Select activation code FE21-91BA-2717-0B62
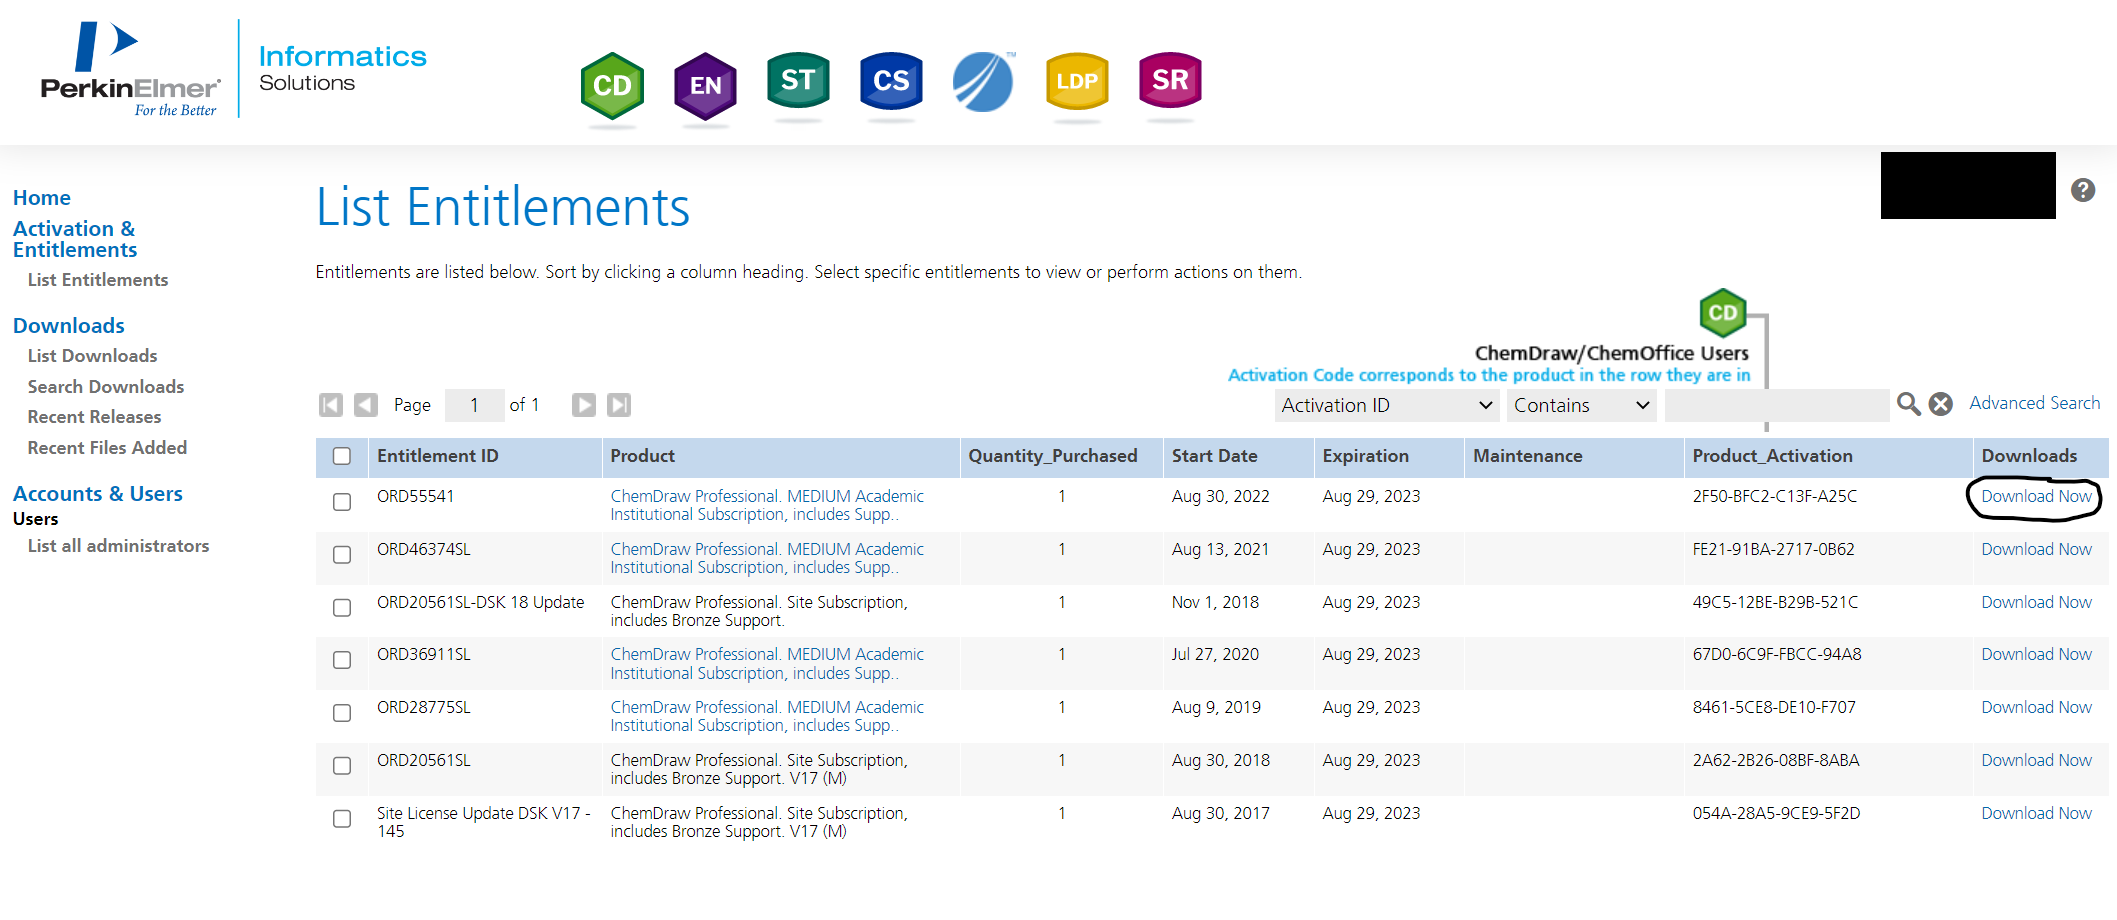Image resolution: width=2117 pixels, height=920 pixels. tap(1774, 549)
